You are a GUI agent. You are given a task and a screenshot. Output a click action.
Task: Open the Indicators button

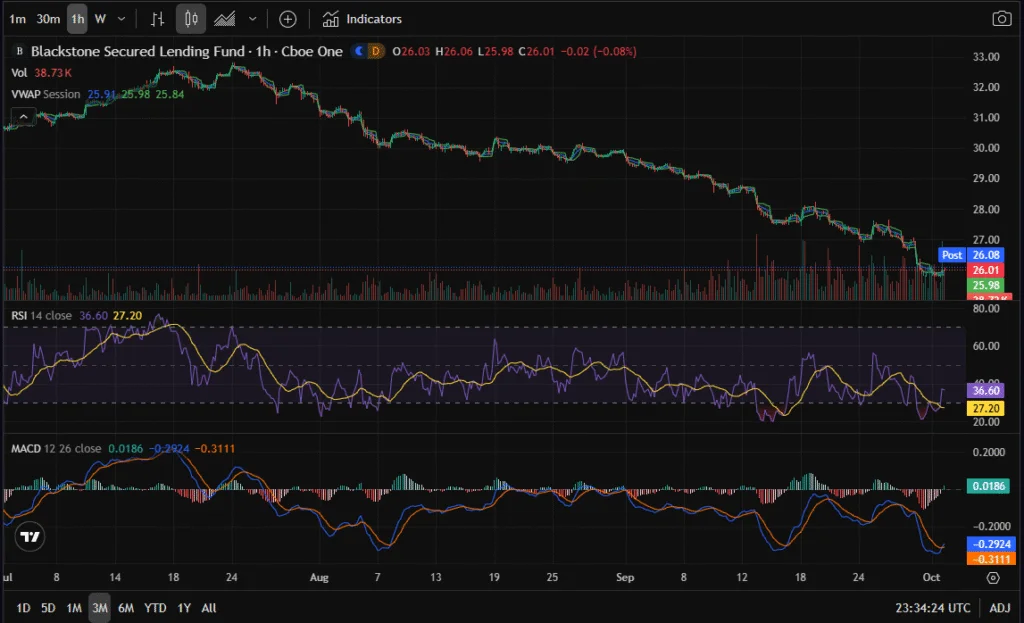(x=362, y=19)
